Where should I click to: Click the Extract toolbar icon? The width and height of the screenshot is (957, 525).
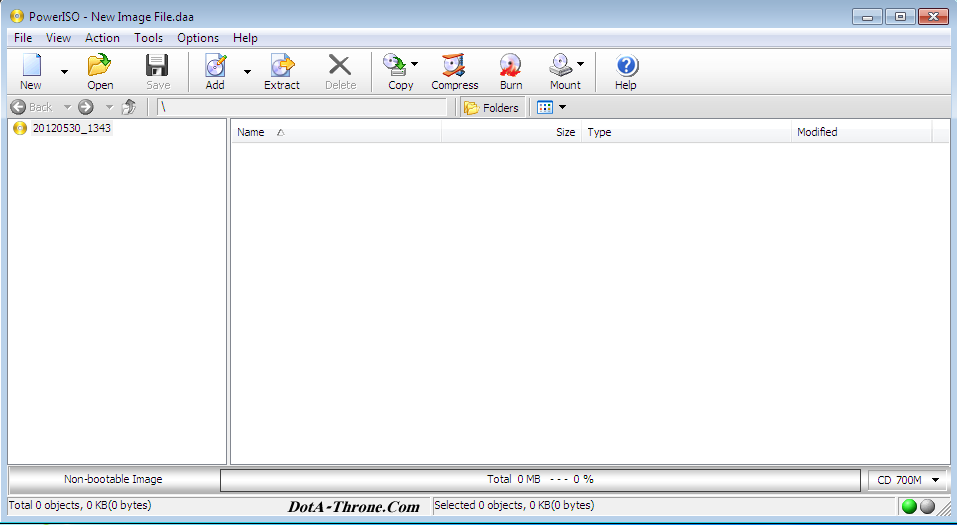282,65
